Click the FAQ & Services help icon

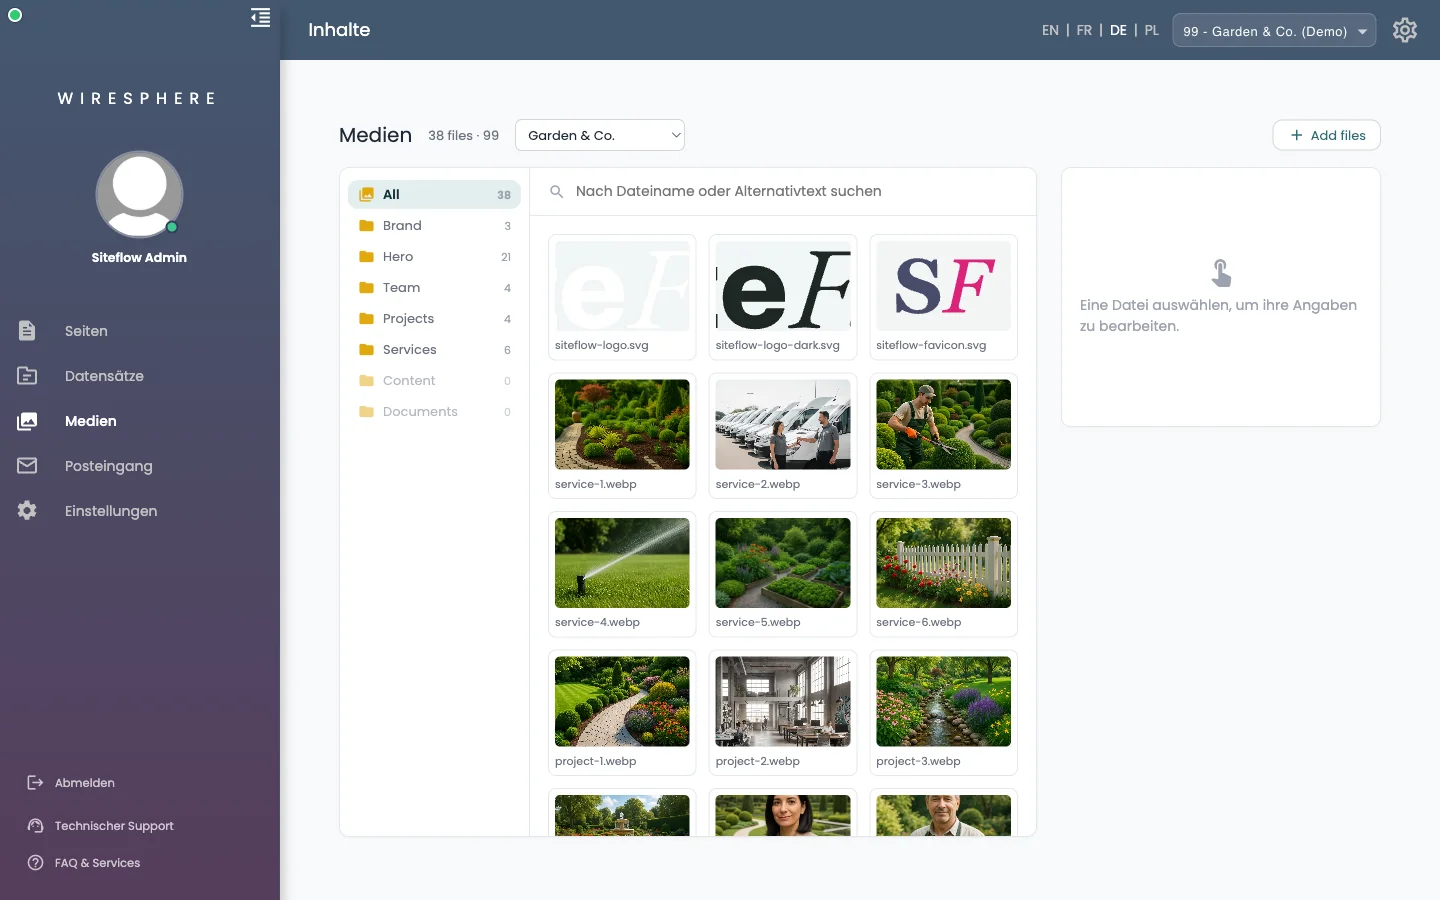point(35,863)
